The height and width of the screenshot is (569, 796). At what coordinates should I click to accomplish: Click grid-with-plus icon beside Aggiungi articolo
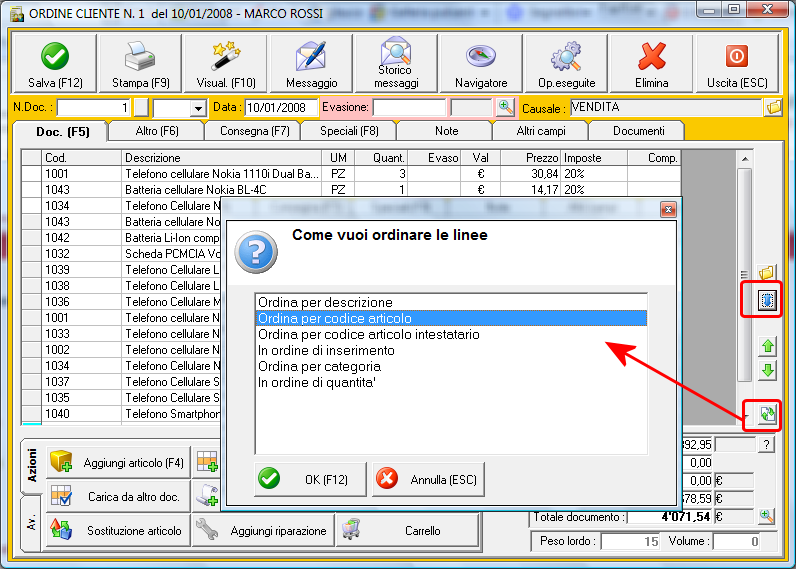tap(208, 461)
